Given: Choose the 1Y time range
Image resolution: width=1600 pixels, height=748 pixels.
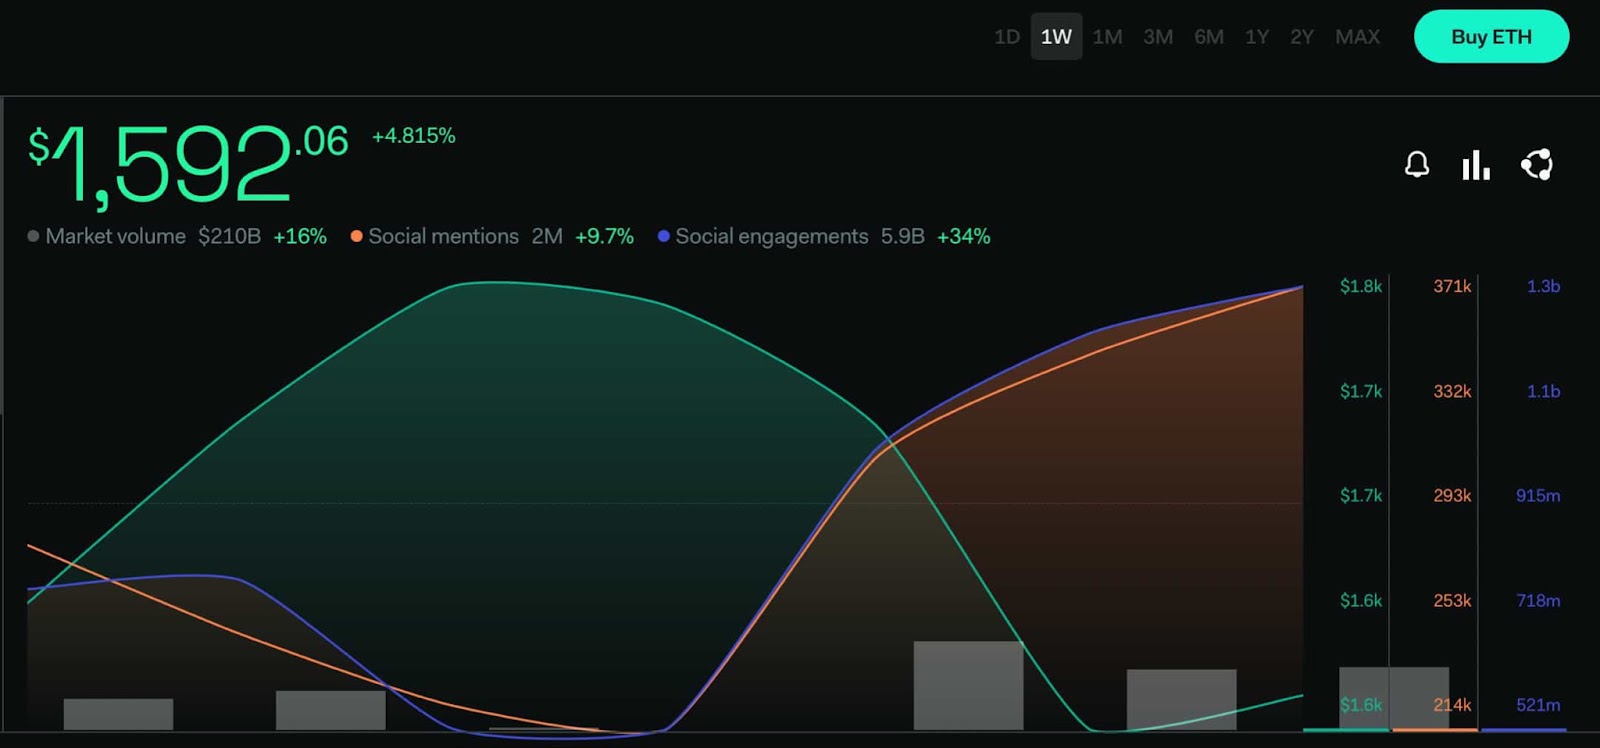Looking at the screenshot, I should click(x=1257, y=37).
